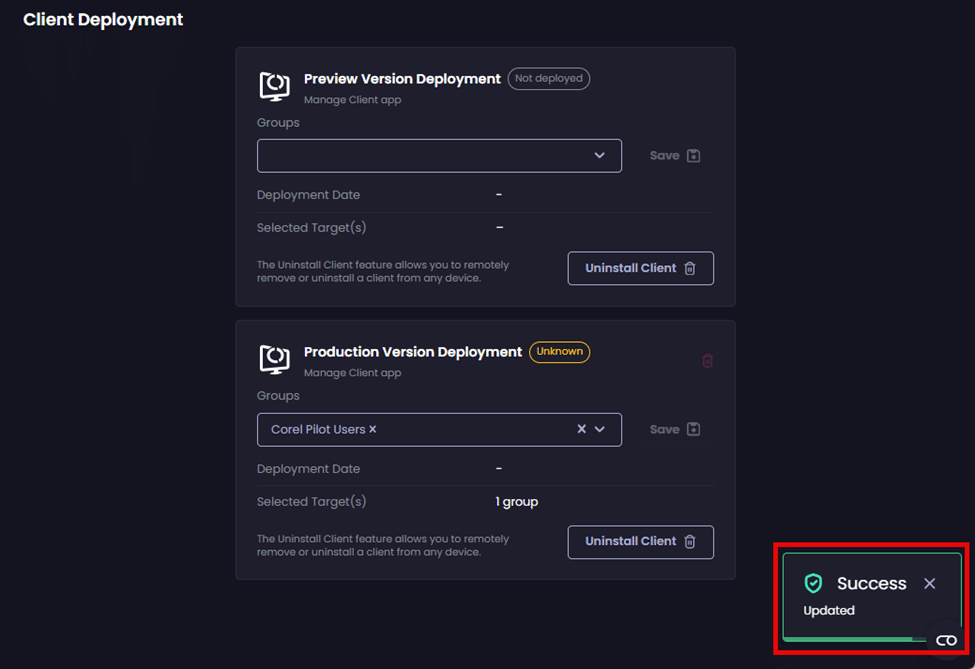Expand the Production Groups dropdown chevron
This screenshot has width=975, height=669.
(x=600, y=429)
